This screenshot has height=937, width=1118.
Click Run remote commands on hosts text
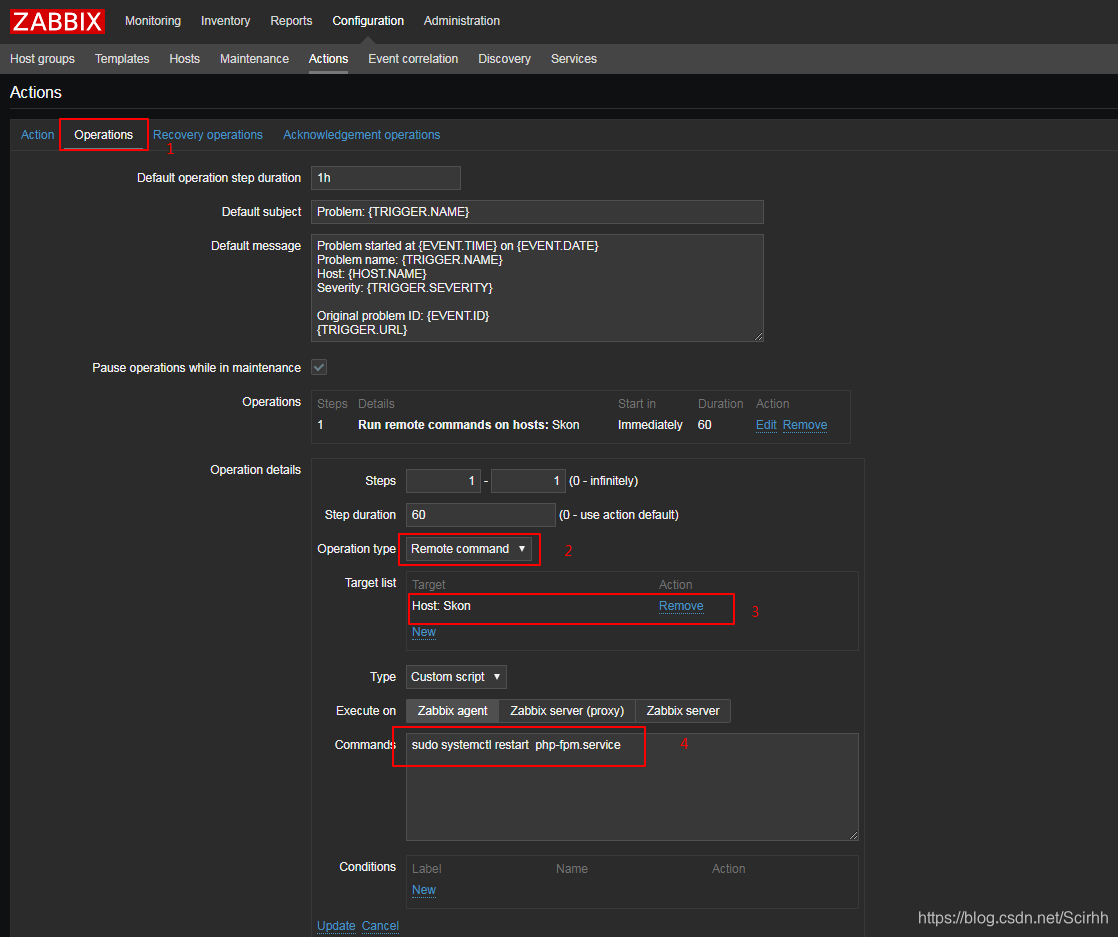pos(453,425)
